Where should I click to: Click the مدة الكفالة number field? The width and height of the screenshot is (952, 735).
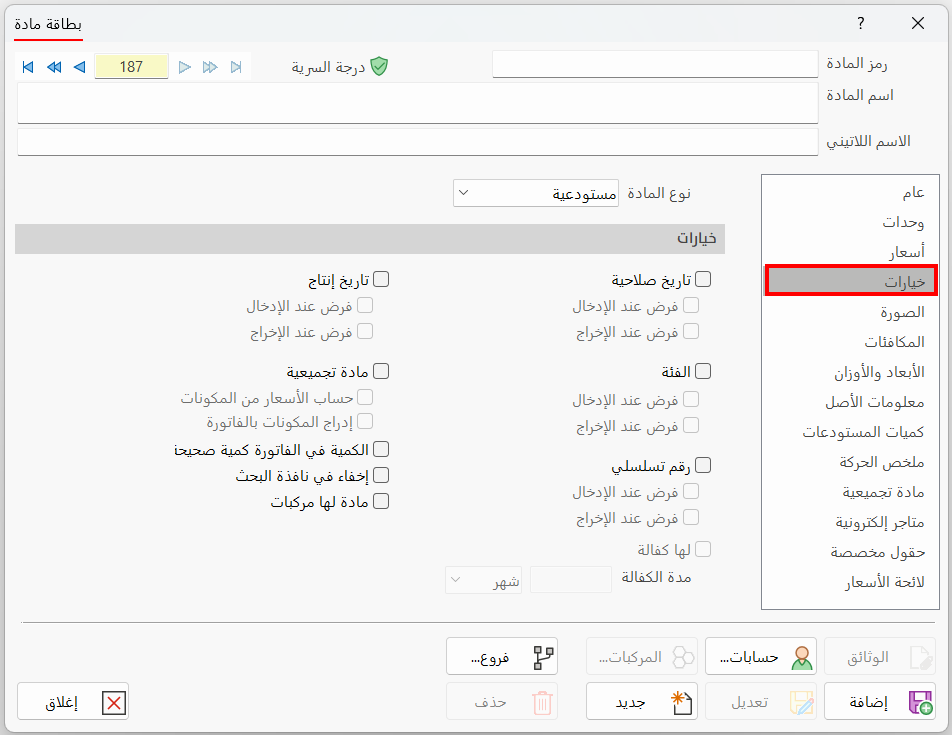571,580
